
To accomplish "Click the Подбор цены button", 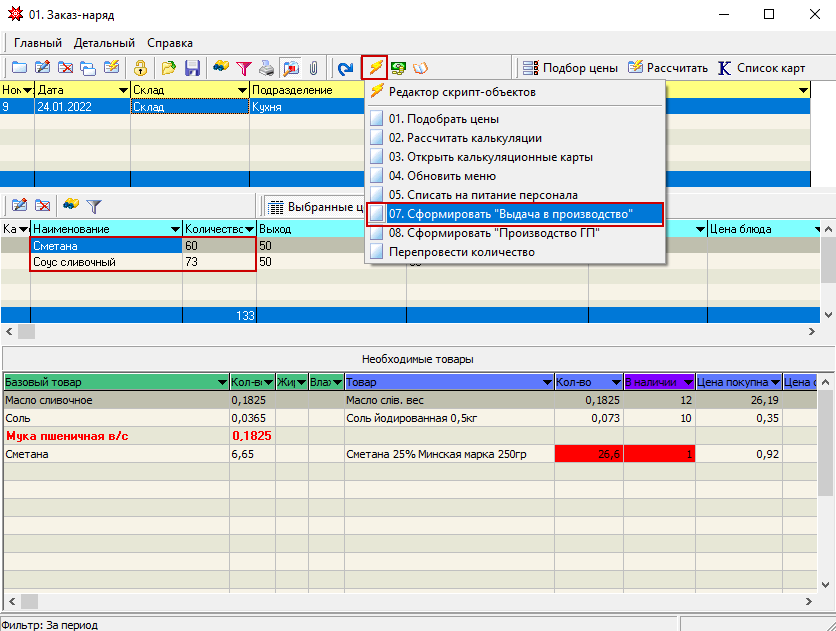I will [x=570, y=68].
